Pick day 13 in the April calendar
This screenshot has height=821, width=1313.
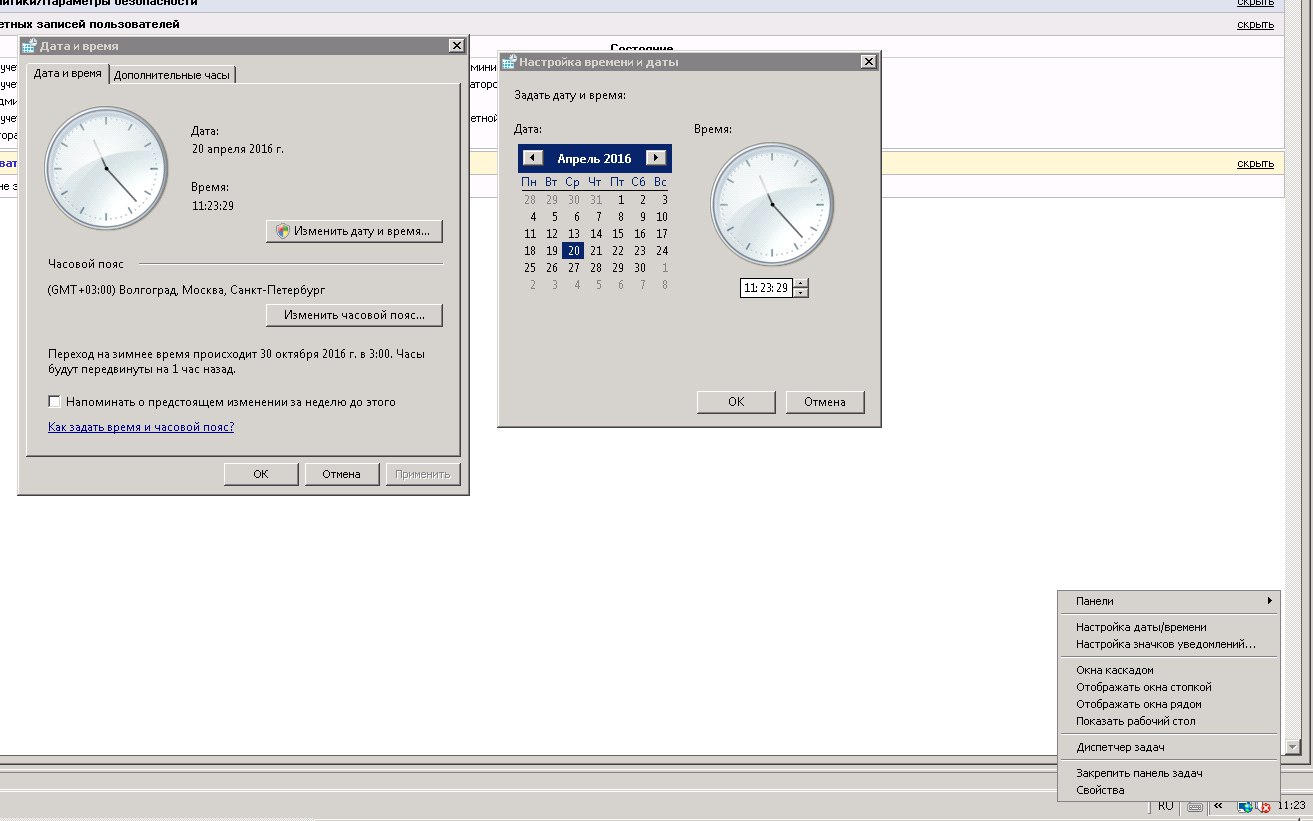point(574,234)
